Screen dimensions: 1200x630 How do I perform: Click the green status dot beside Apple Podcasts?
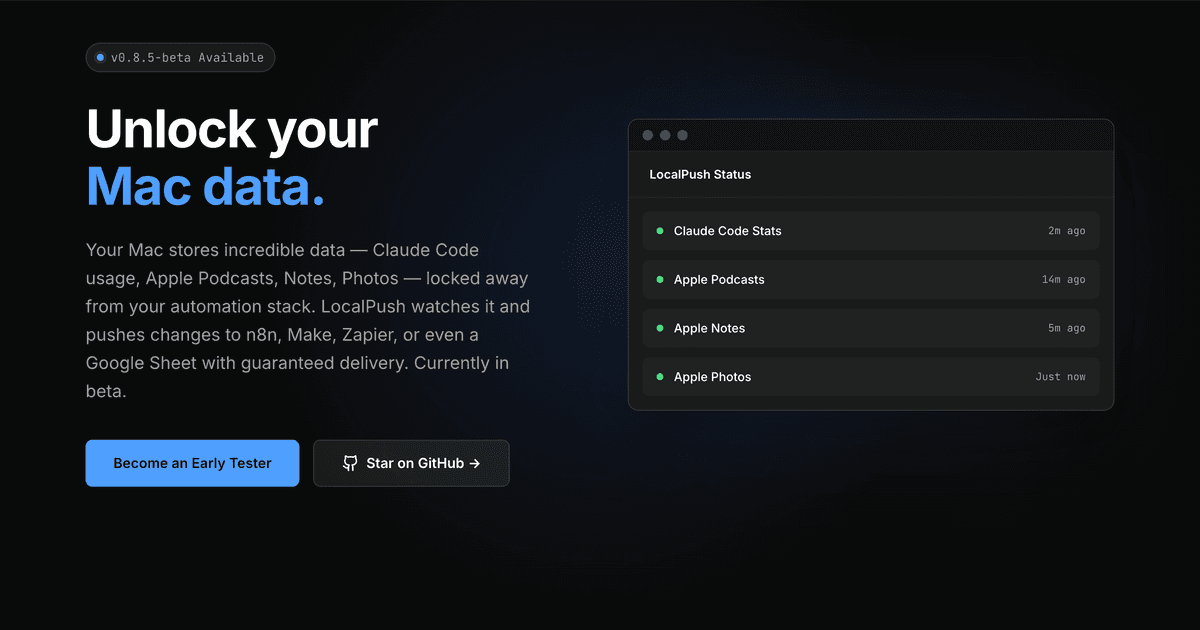659,279
